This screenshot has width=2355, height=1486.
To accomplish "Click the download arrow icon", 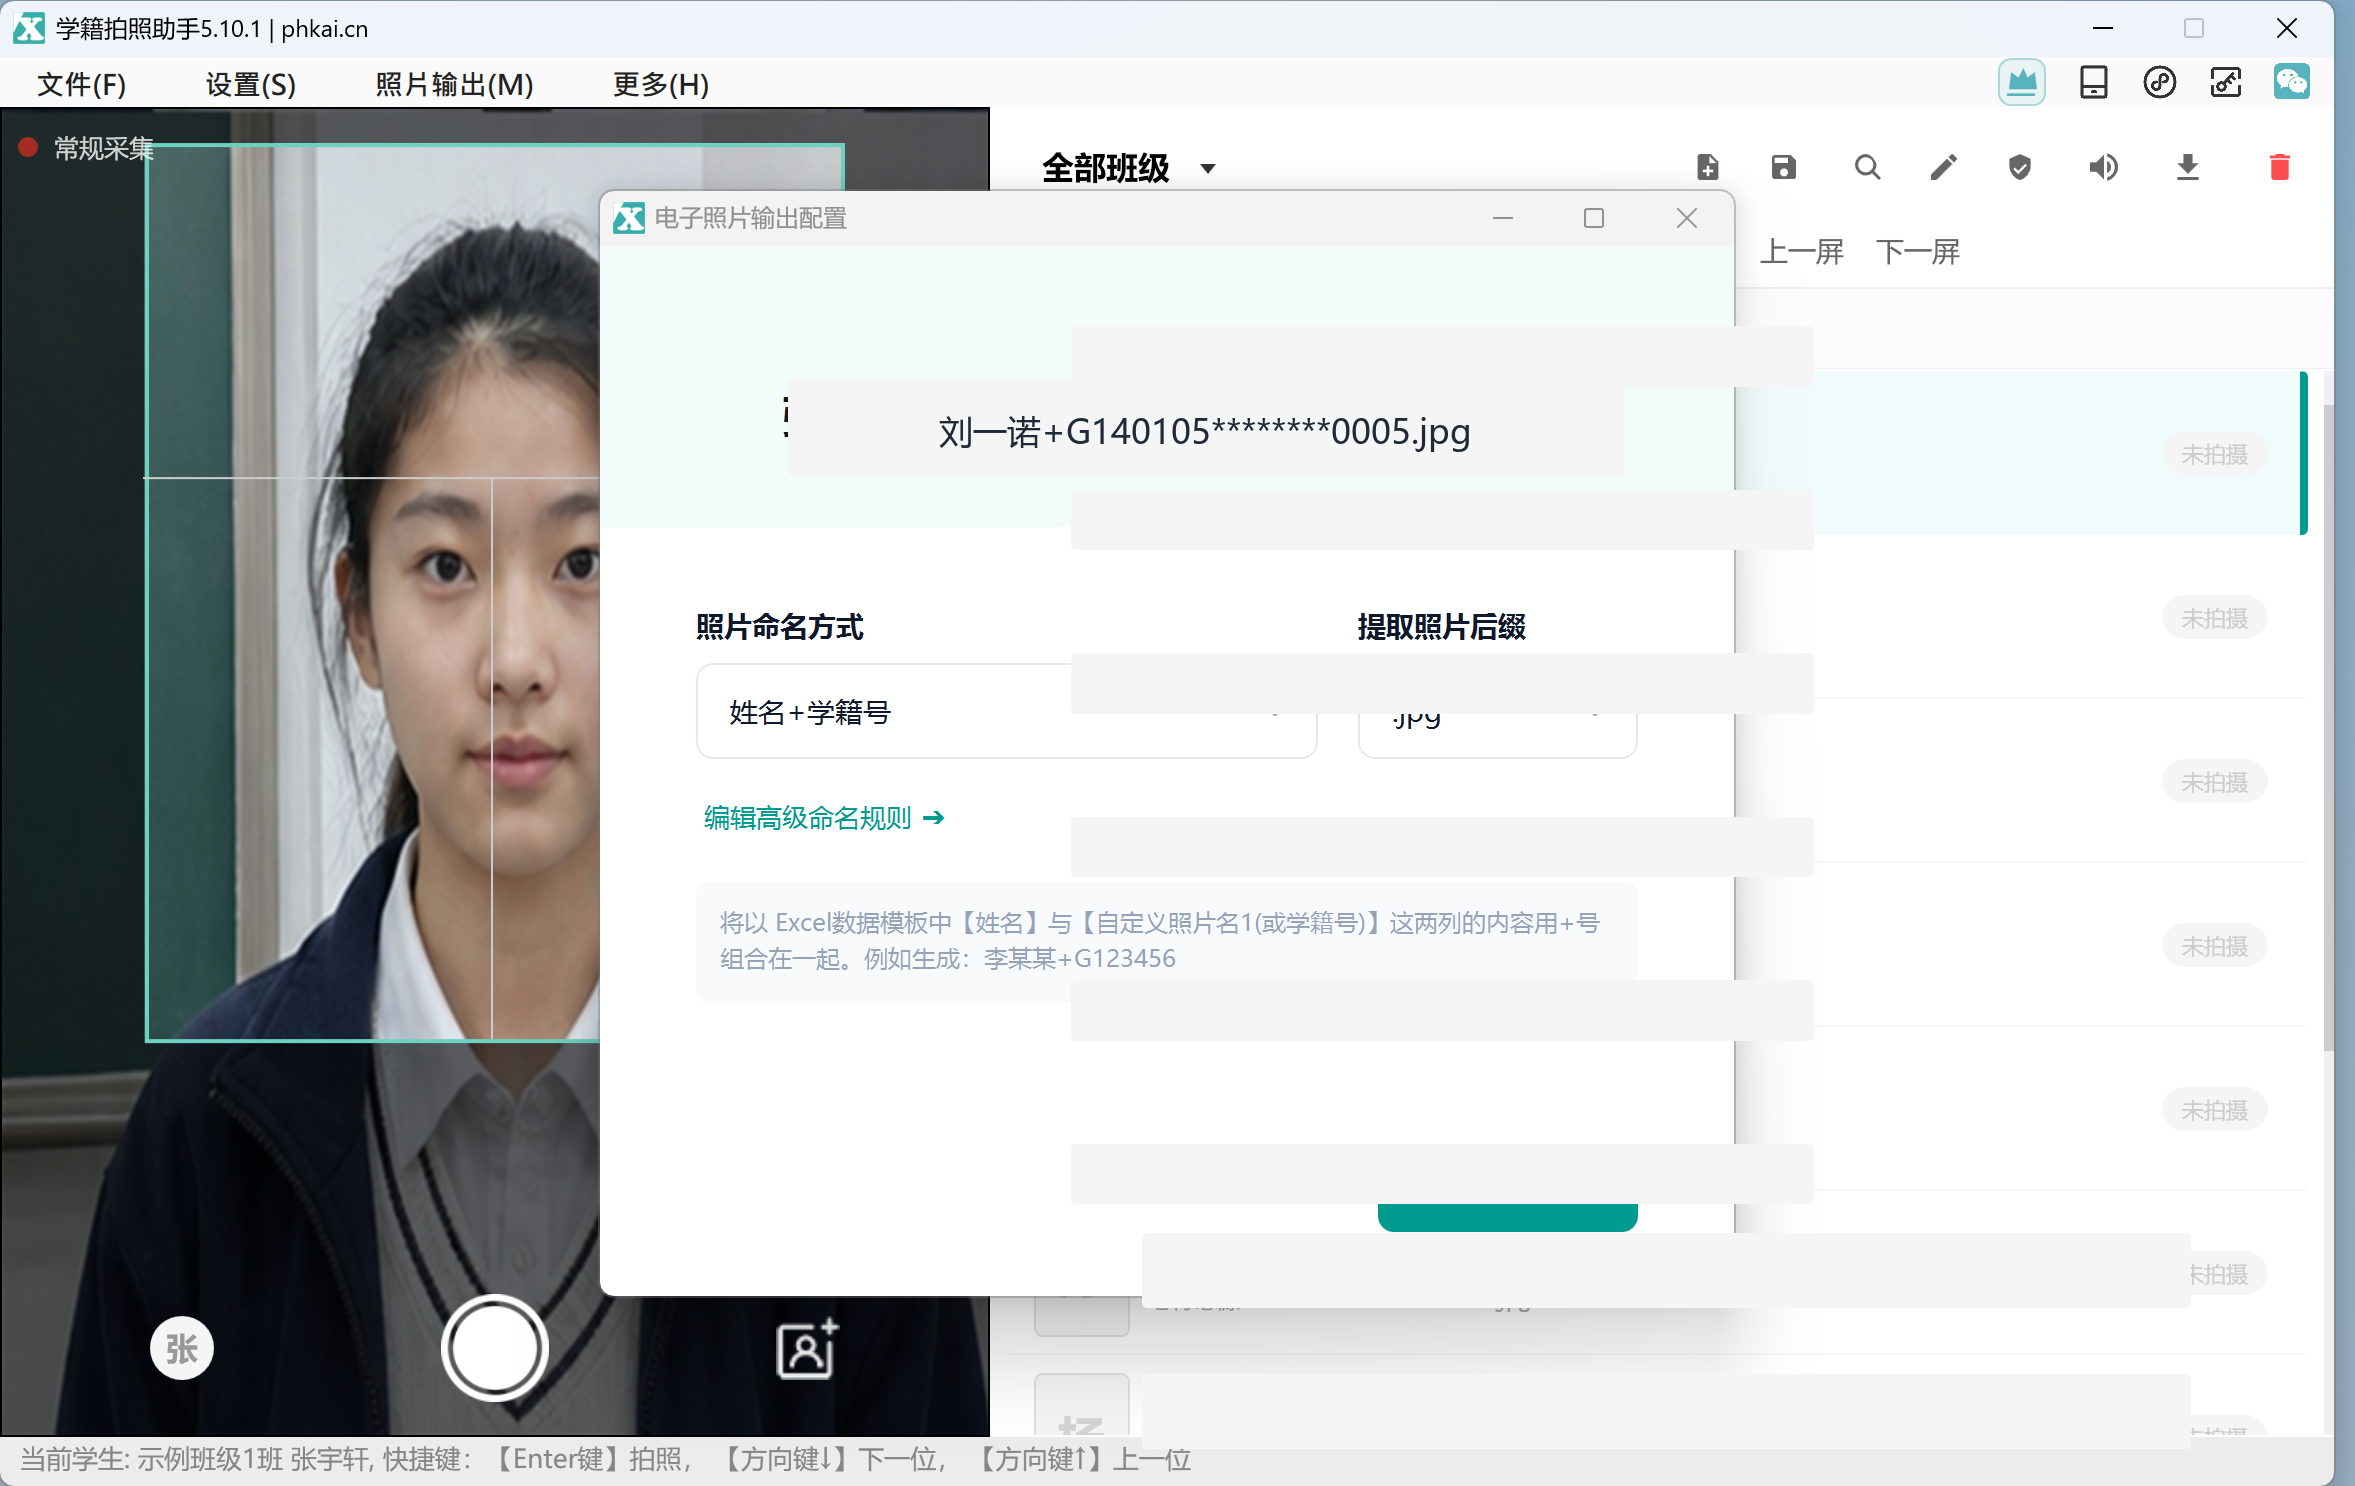I will [x=2187, y=167].
